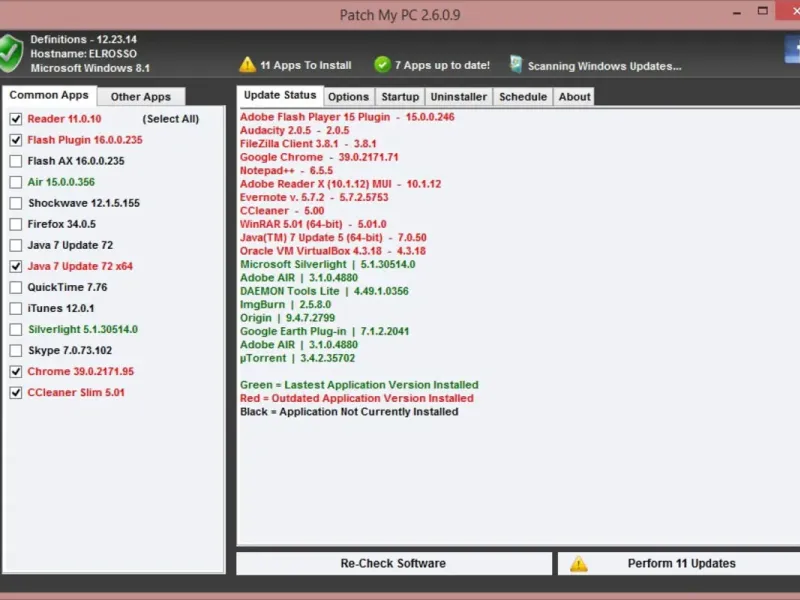Open the Options tab
800x600 pixels.
pos(348,97)
